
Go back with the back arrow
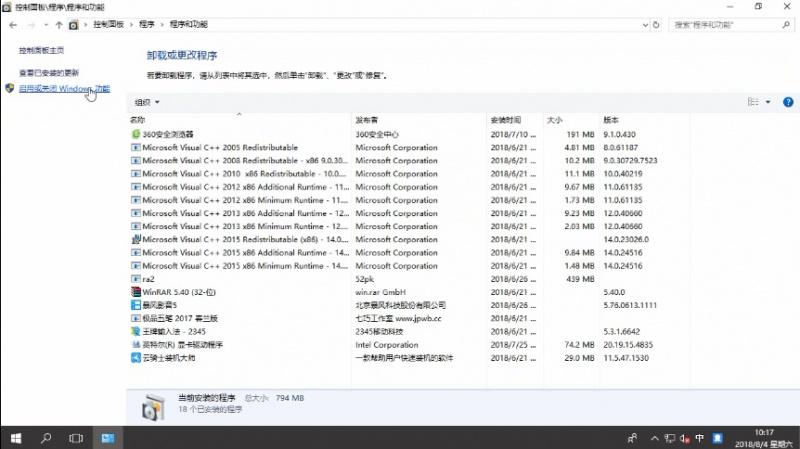[x=13, y=24]
